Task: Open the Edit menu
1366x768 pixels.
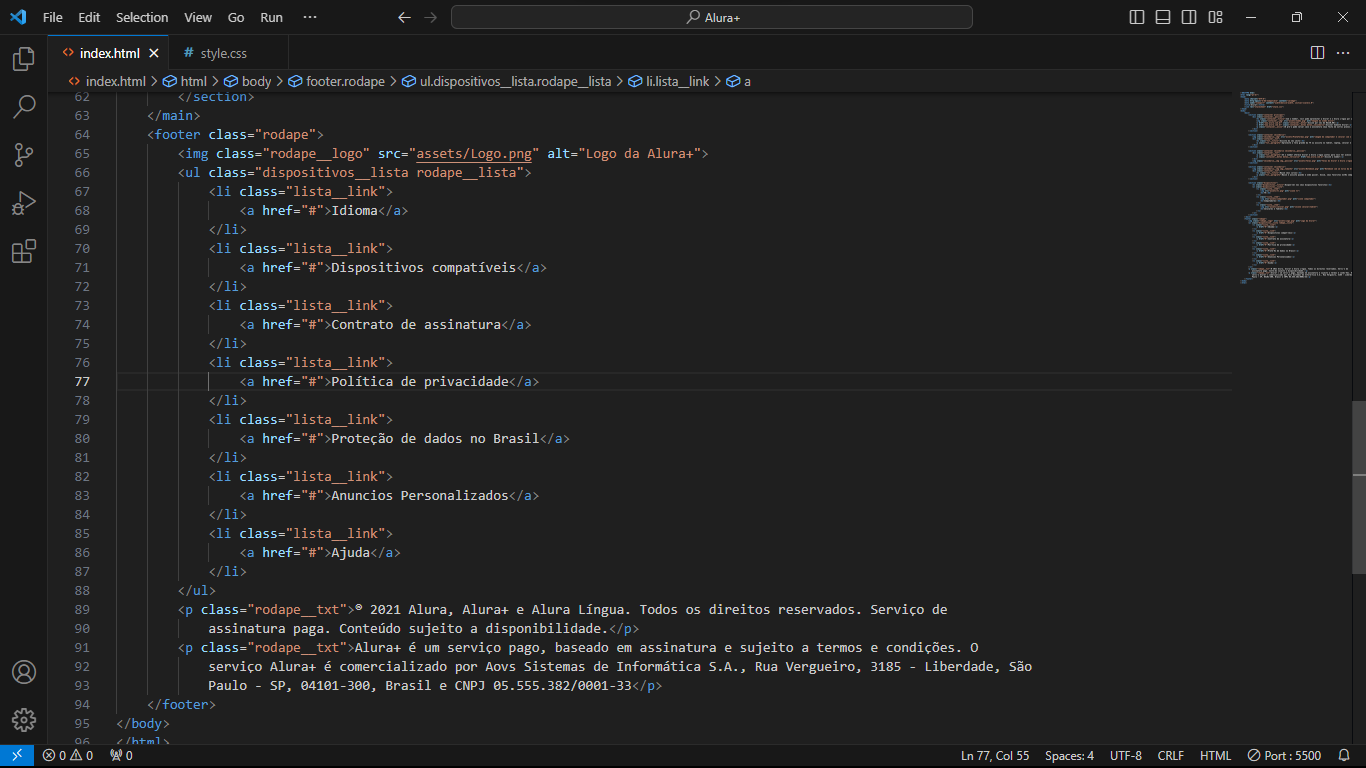Action: point(89,17)
